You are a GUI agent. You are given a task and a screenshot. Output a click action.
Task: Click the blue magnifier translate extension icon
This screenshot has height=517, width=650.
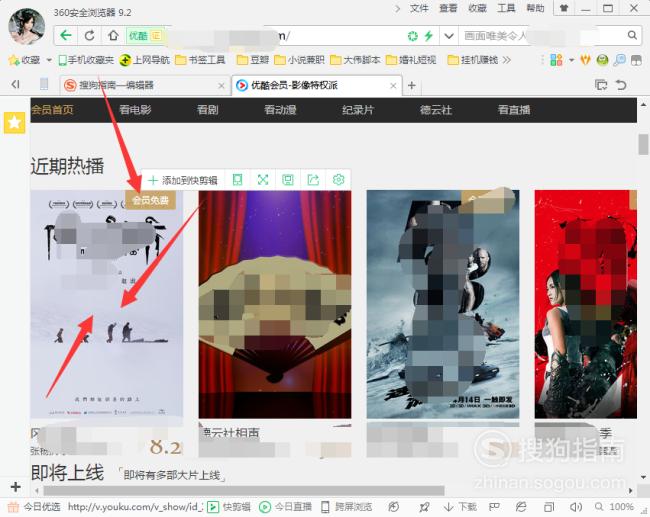click(619, 61)
